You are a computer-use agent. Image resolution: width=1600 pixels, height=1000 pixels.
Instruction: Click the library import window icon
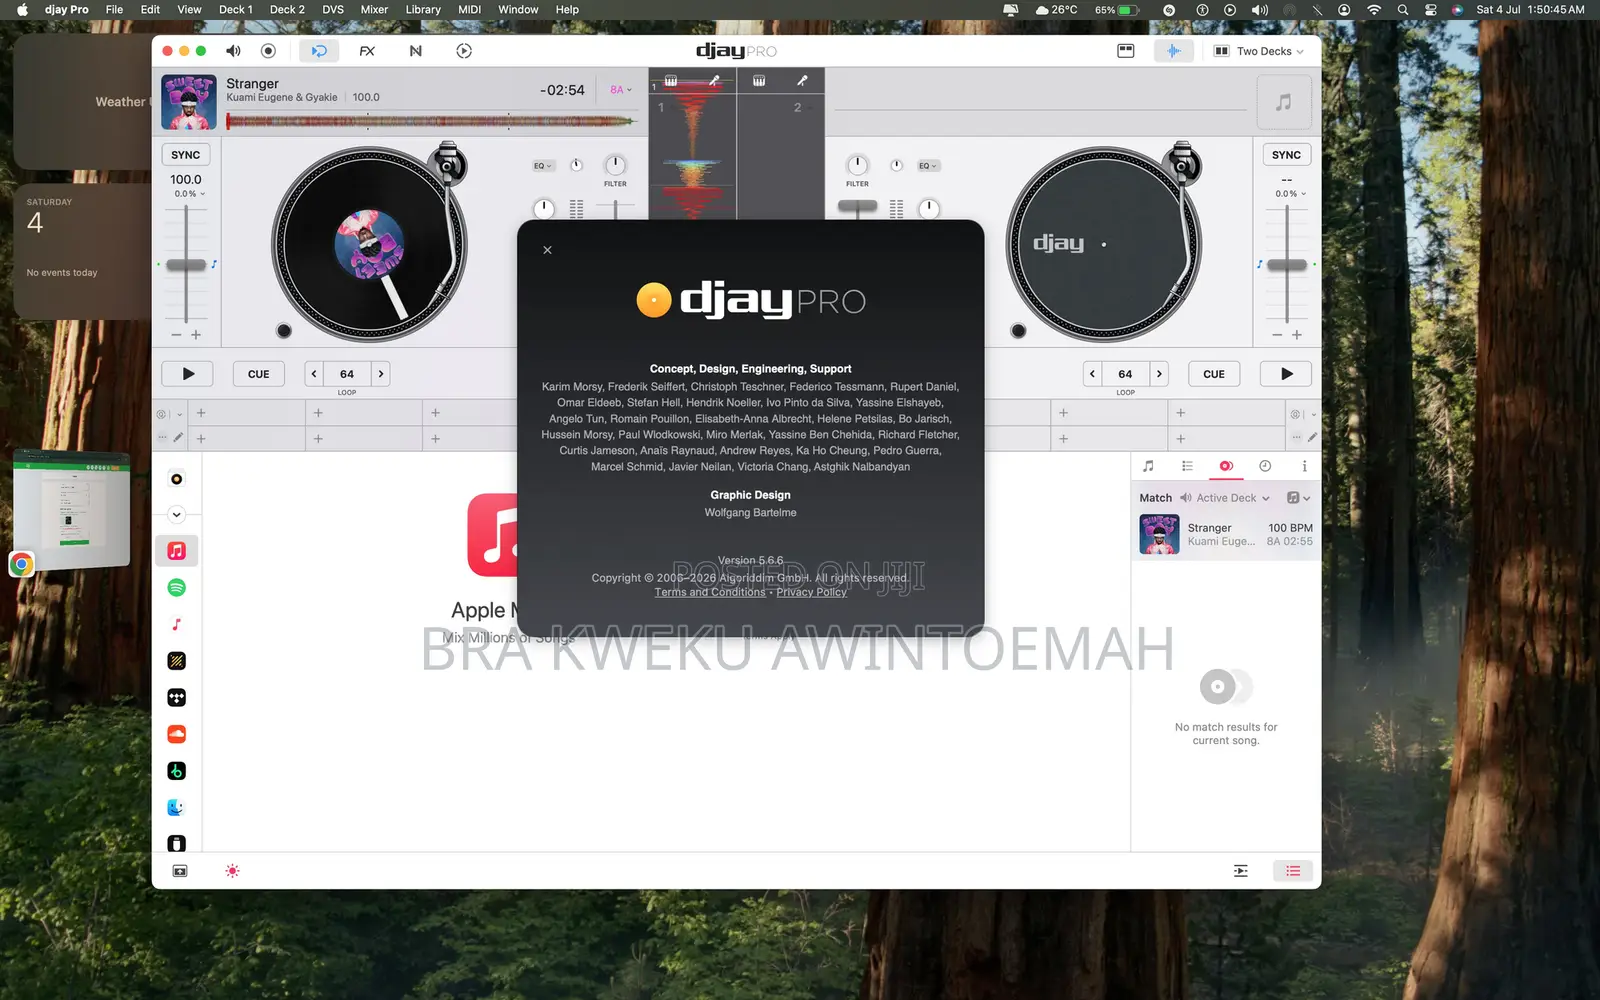(x=180, y=871)
